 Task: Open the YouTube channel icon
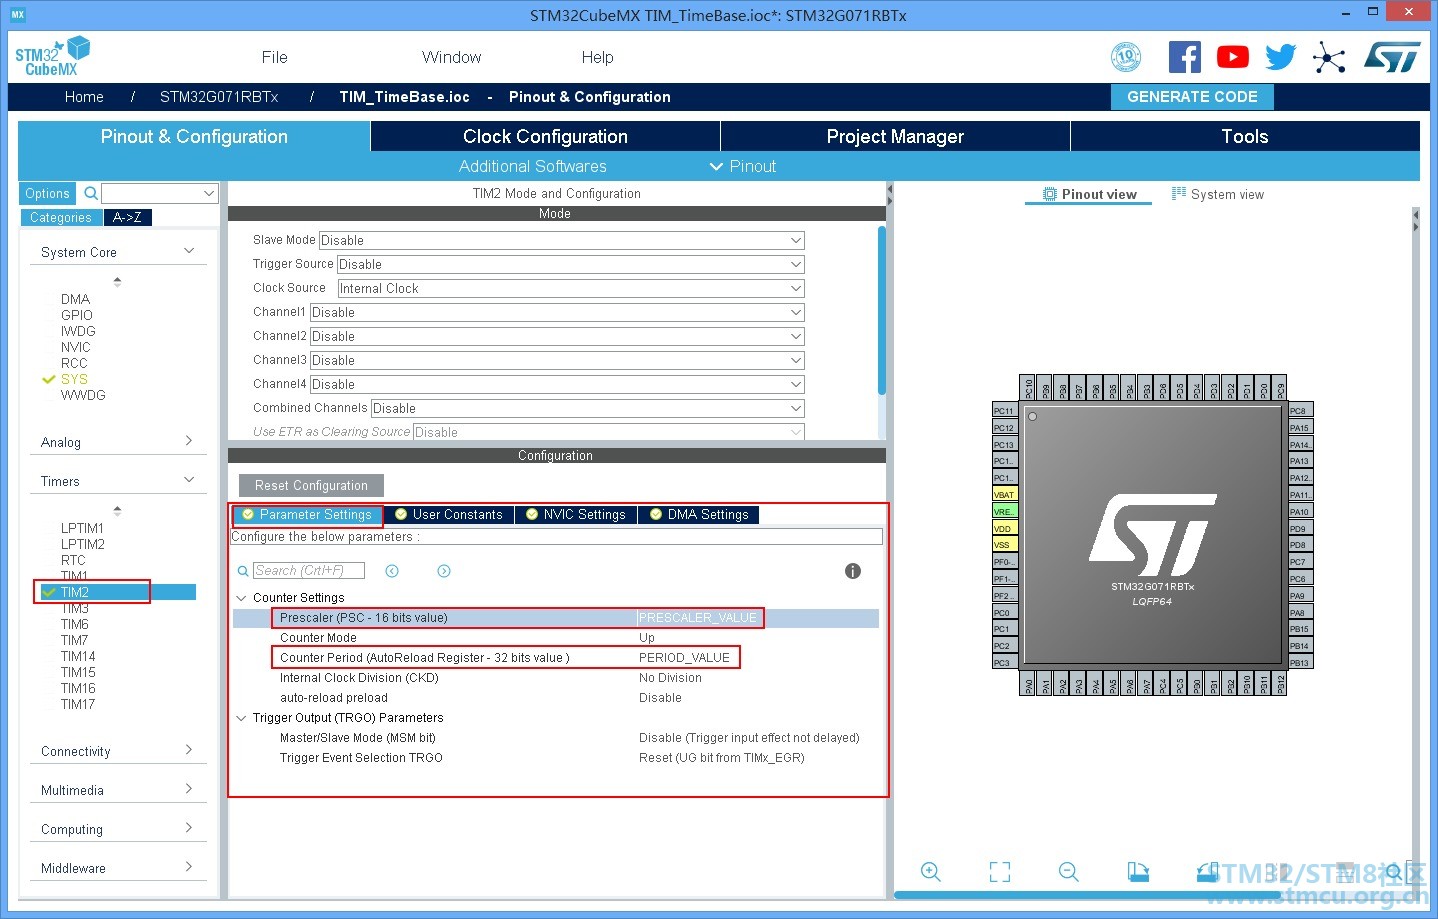point(1233,57)
